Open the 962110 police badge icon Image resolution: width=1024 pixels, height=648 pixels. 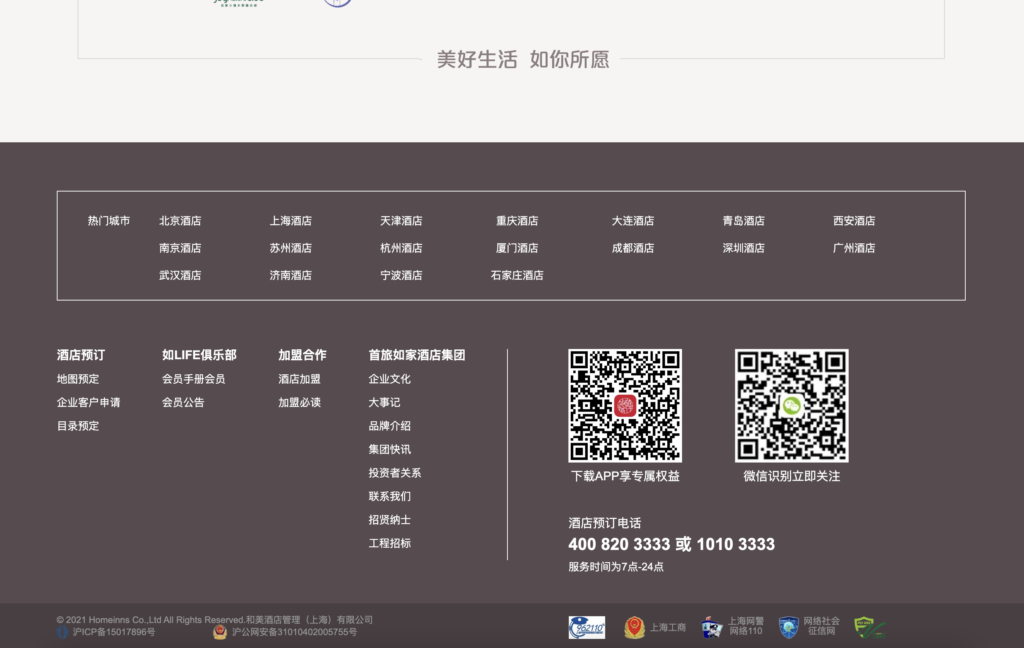coord(586,628)
